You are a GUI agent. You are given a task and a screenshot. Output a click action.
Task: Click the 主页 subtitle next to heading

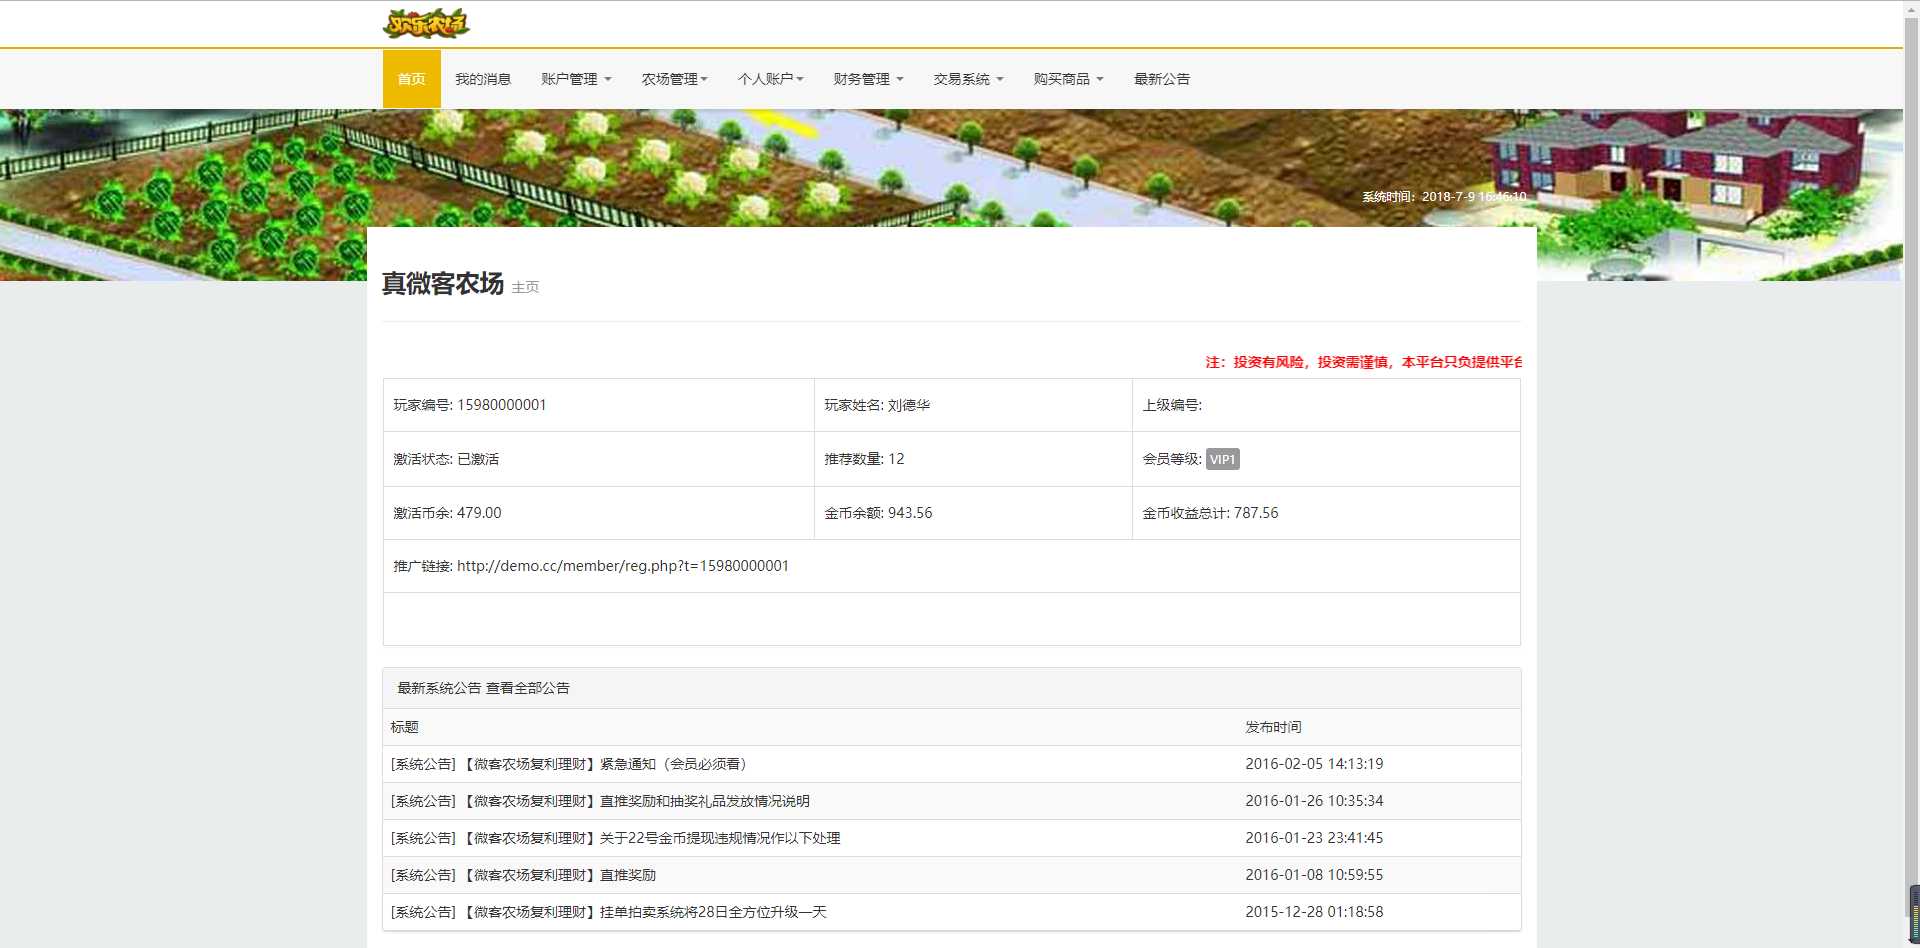[525, 287]
